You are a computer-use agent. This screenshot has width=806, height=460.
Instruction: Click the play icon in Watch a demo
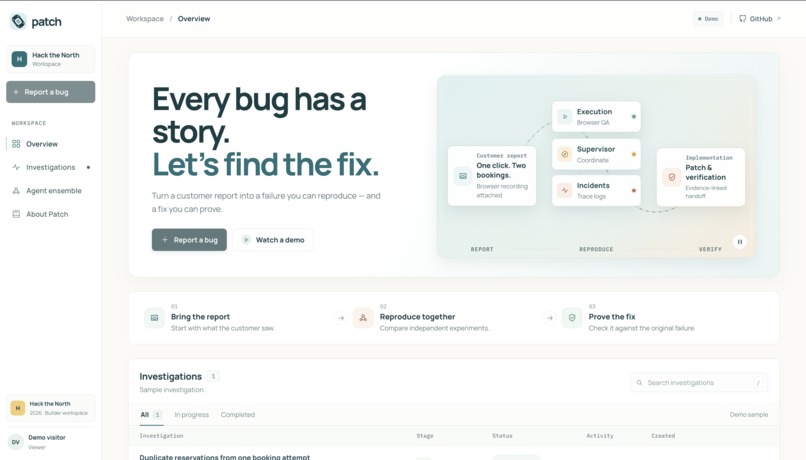246,240
